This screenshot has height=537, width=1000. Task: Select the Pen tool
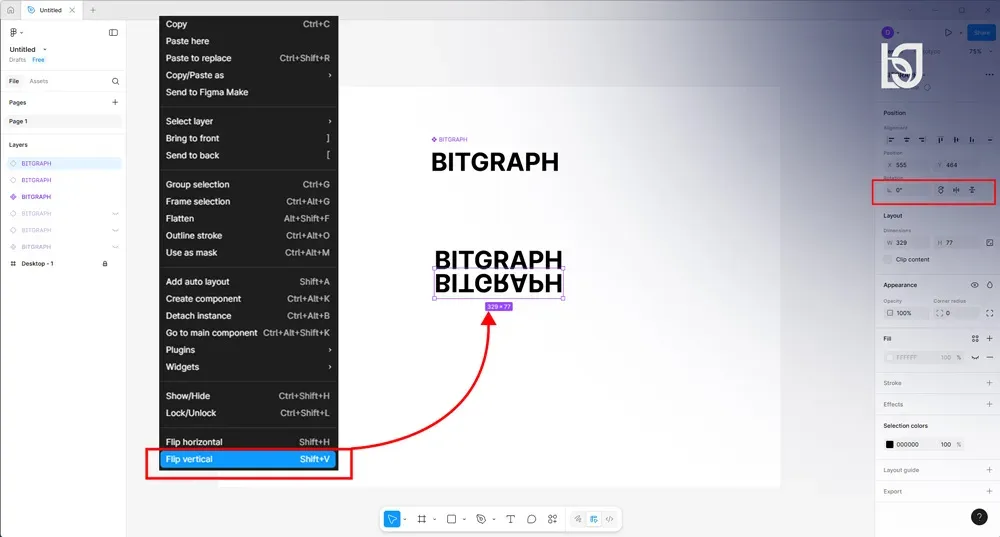[481, 519]
